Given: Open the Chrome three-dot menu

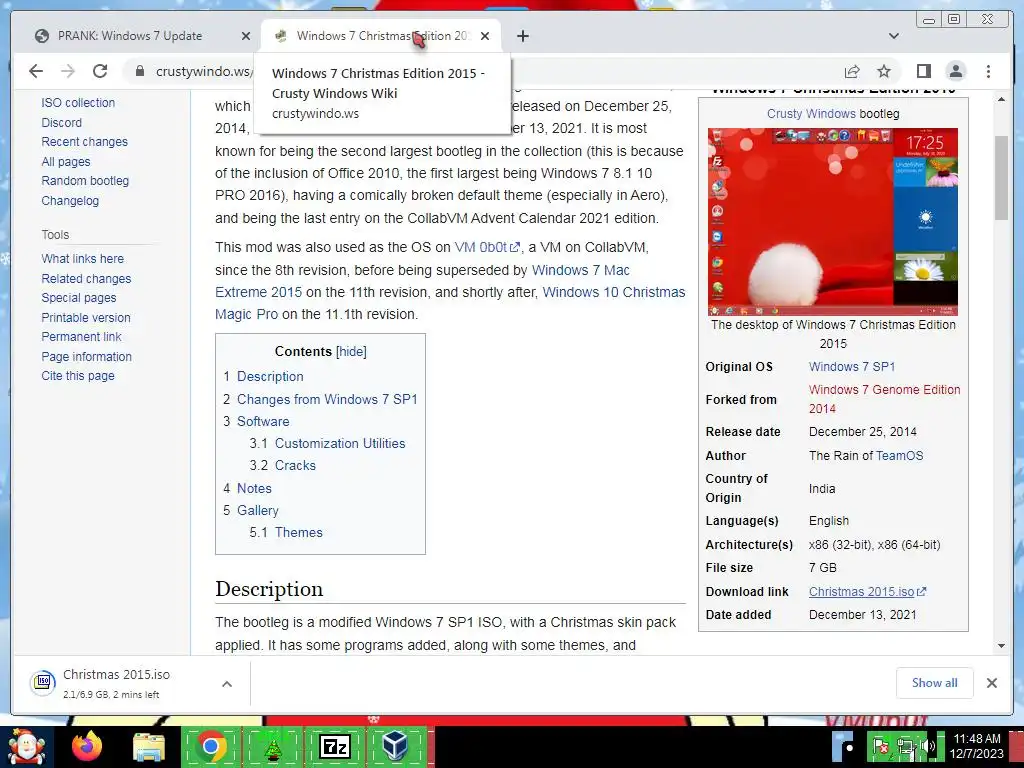Looking at the screenshot, I should point(988,71).
